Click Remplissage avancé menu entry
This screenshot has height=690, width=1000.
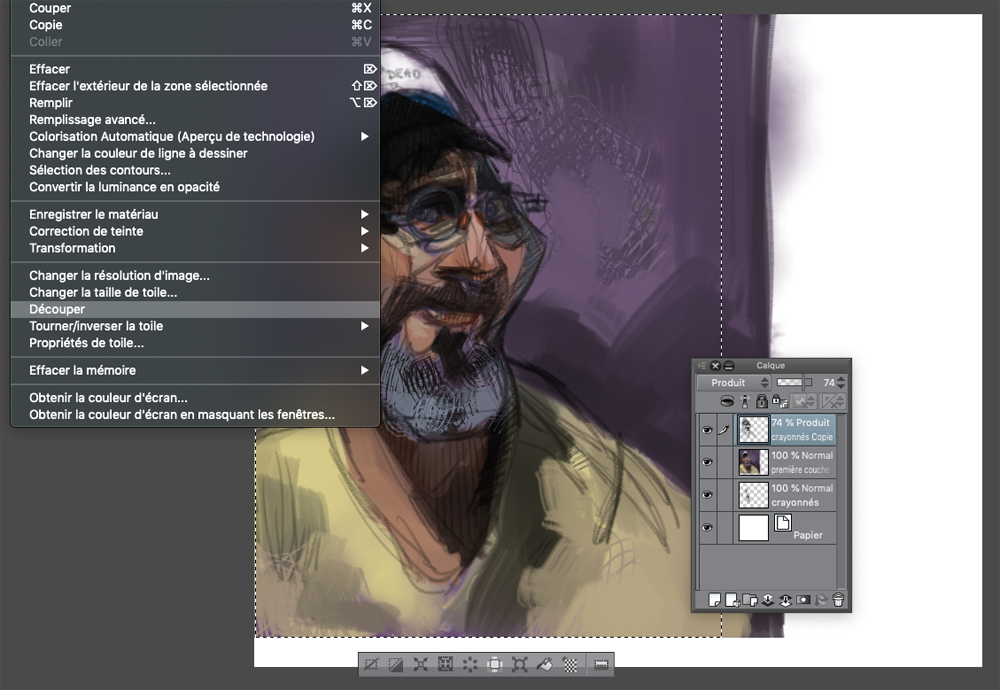click(92, 120)
